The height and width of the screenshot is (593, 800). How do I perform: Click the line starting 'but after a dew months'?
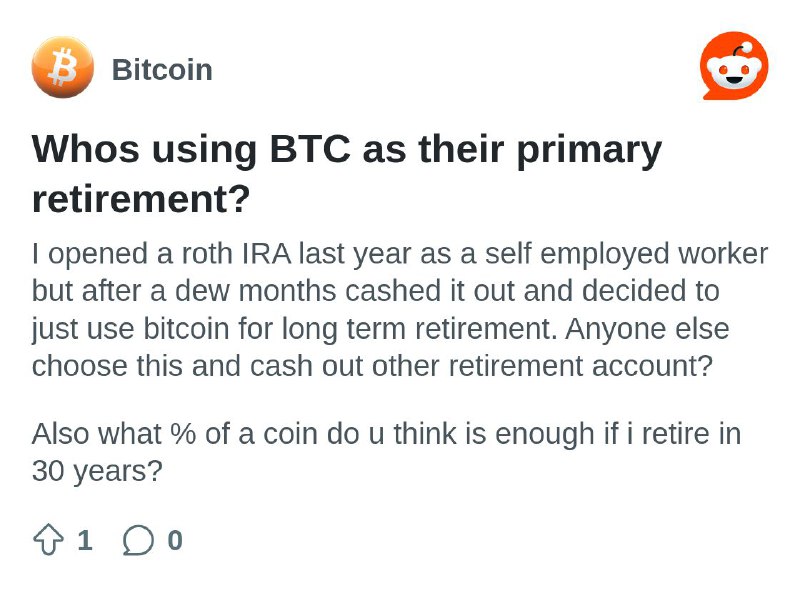[x=376, y=291]
